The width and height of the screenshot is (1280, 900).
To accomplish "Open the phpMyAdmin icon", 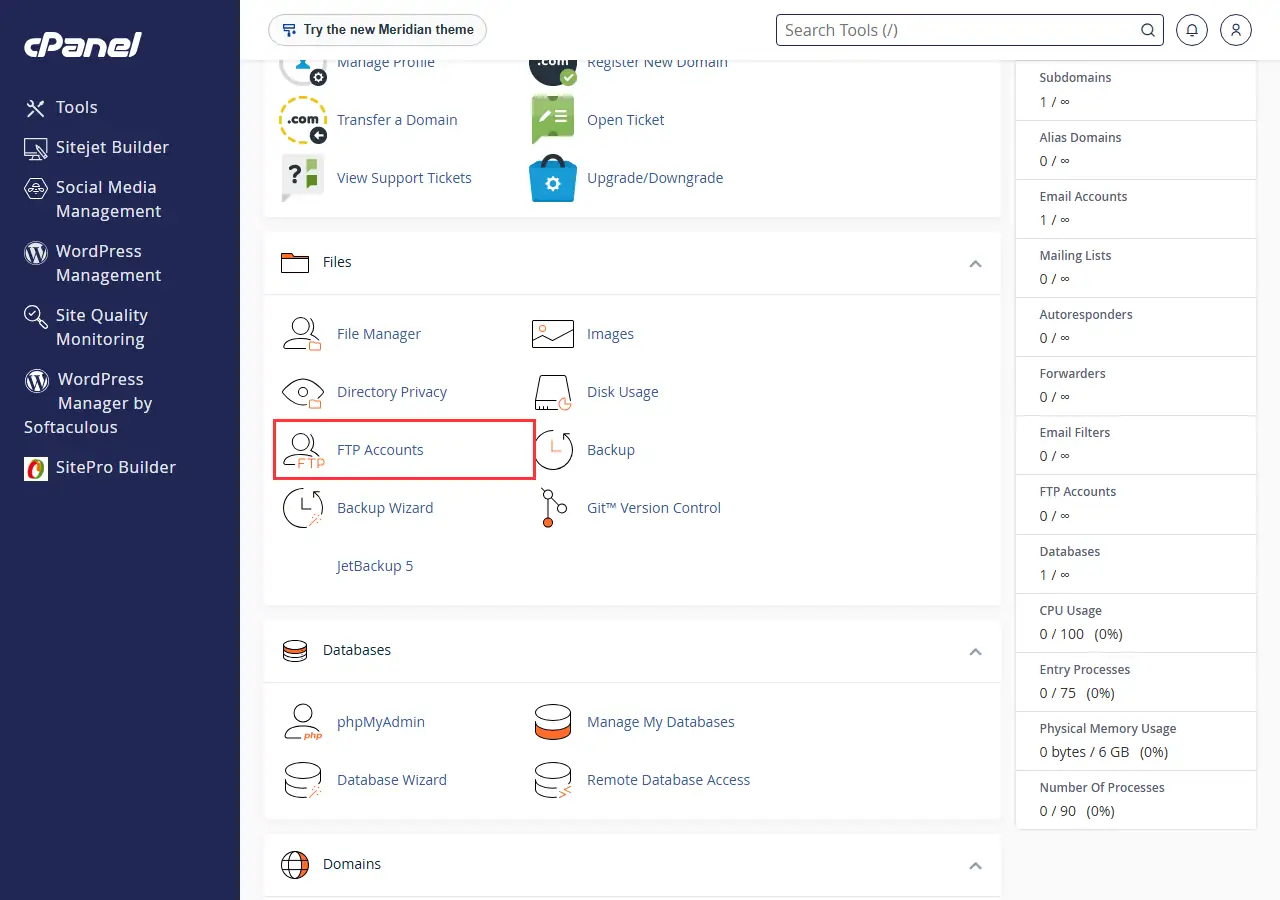I will 302,722.
